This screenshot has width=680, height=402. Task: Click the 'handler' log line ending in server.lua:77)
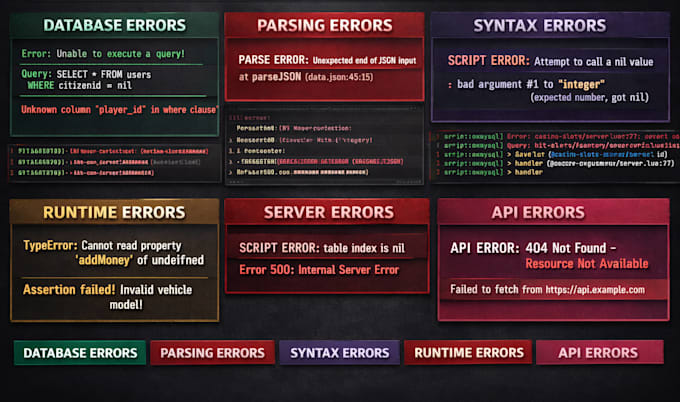(x=559, y=163)
